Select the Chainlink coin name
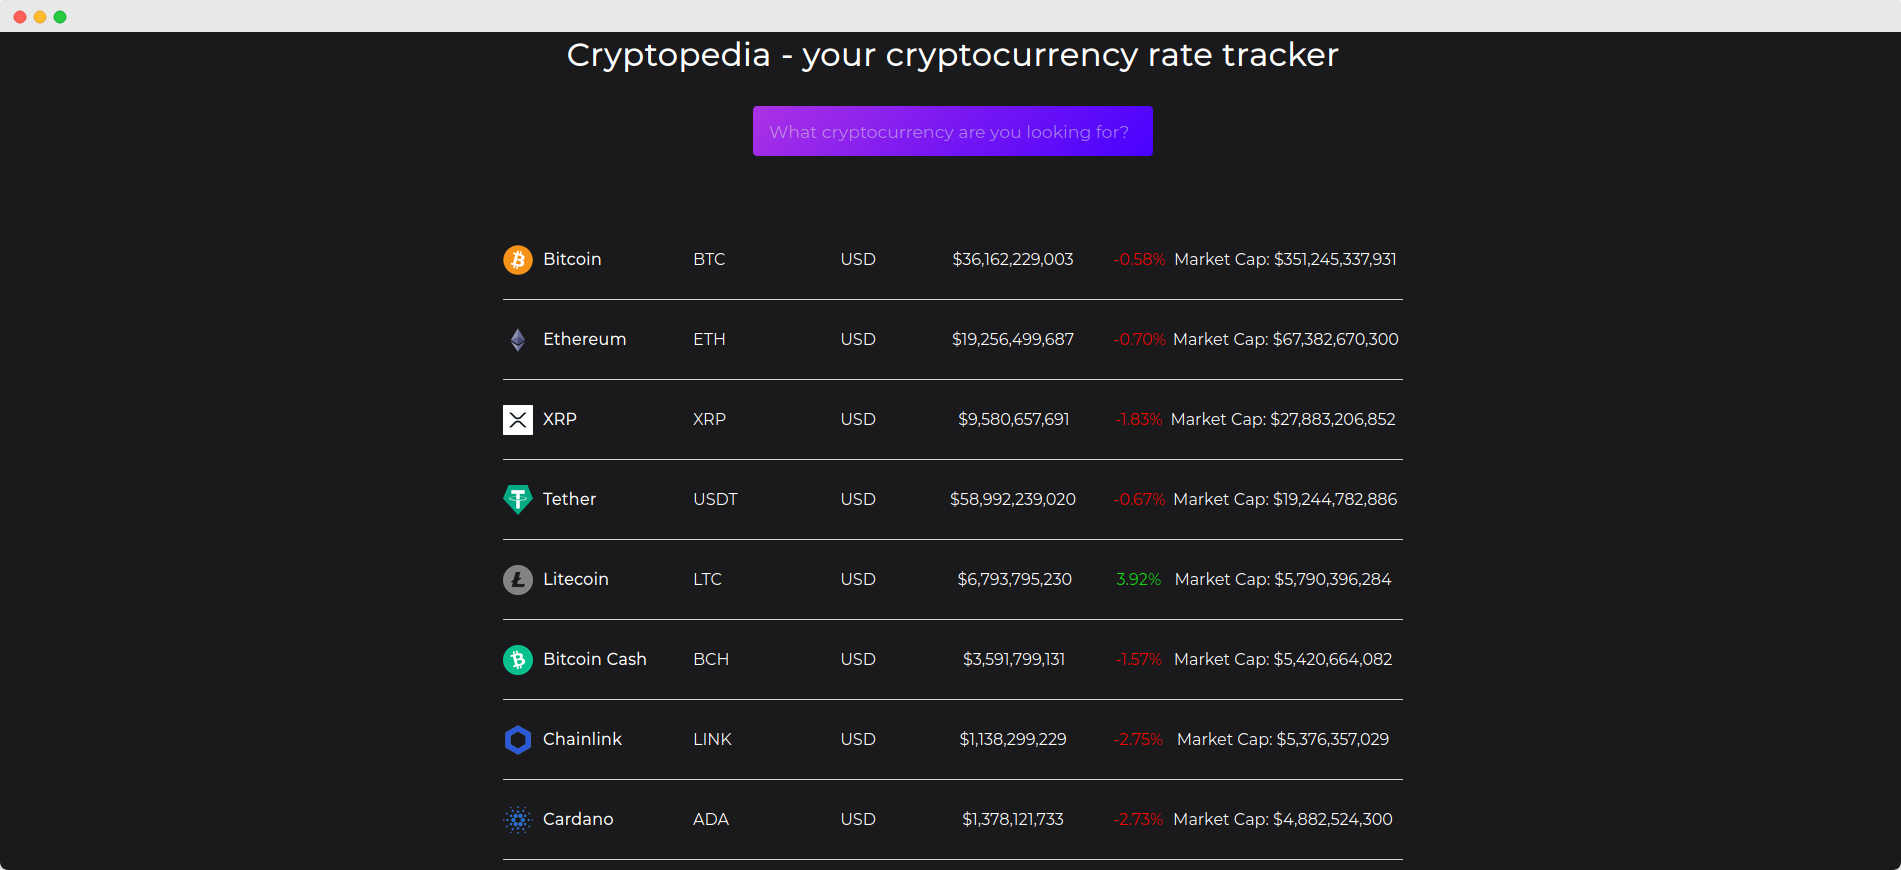This screenshot has height=870, width=1901. coord(582,739)
